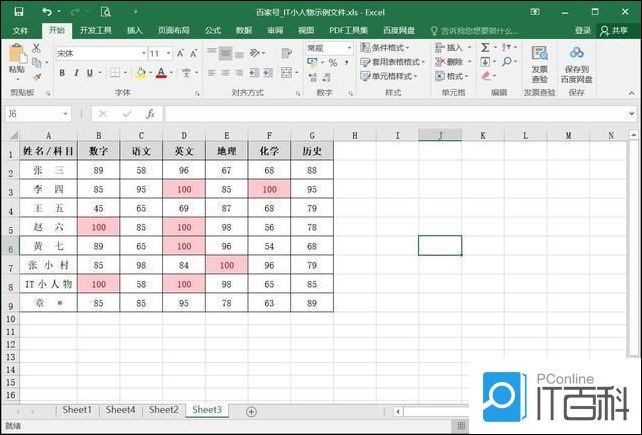
Task: Align text to the left
Action: 212,73
